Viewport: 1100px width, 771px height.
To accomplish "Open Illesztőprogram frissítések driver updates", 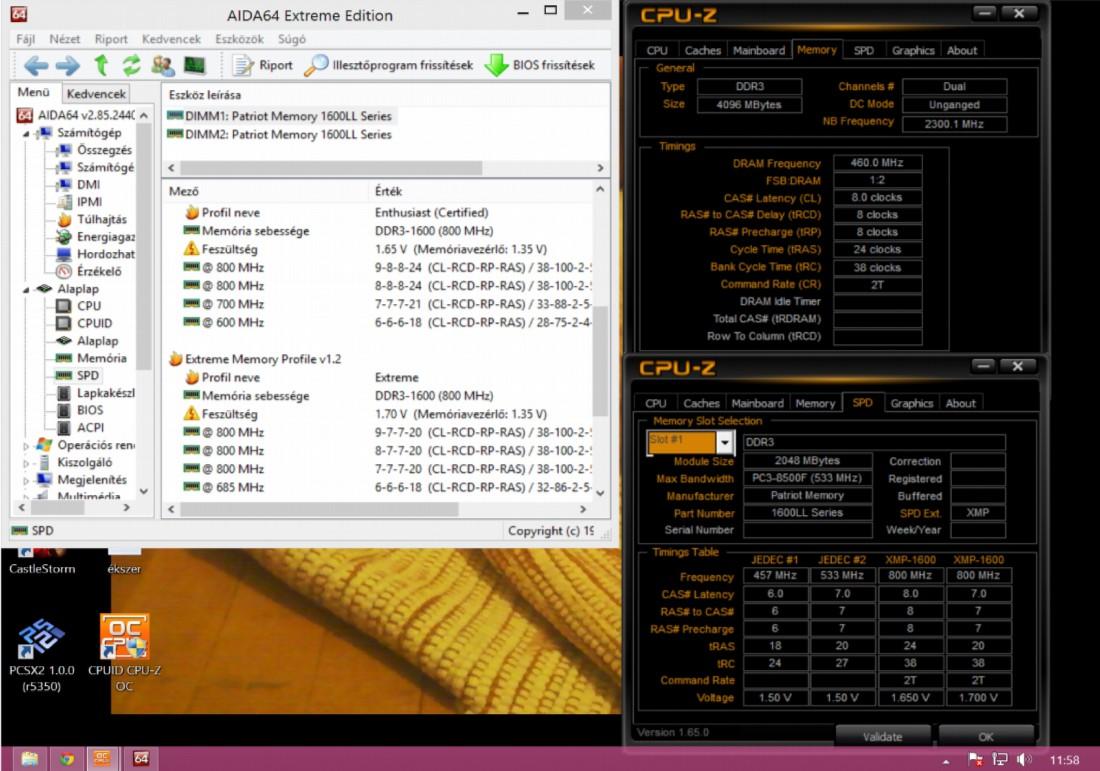I will (389, 65).
